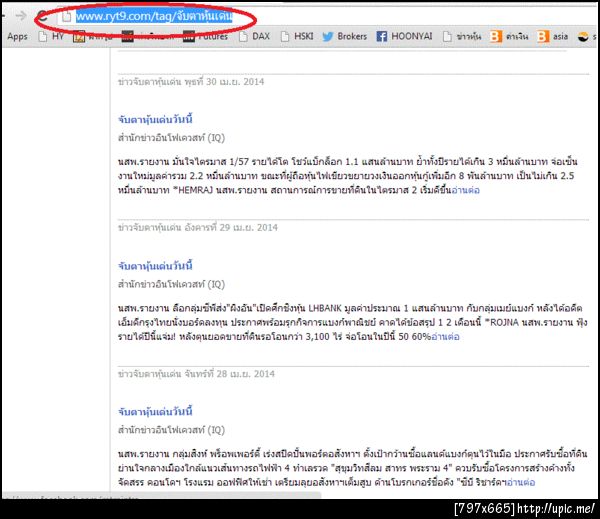The image size is (600, 519).
Task: Reload the page with the refresh icon
Action: tap(42, 16)
